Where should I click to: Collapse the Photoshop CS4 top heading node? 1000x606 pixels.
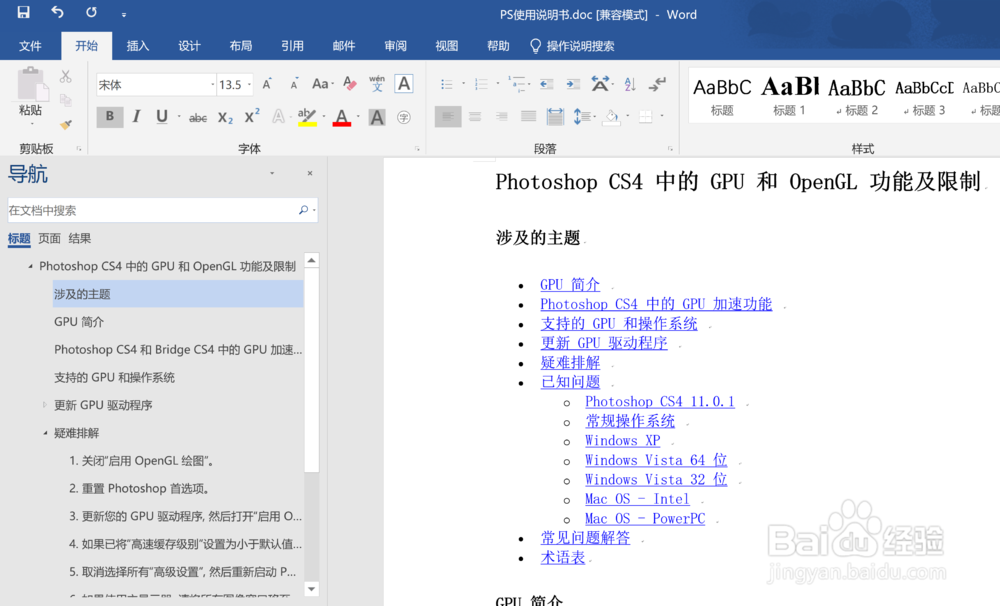(x=30, y=267)
